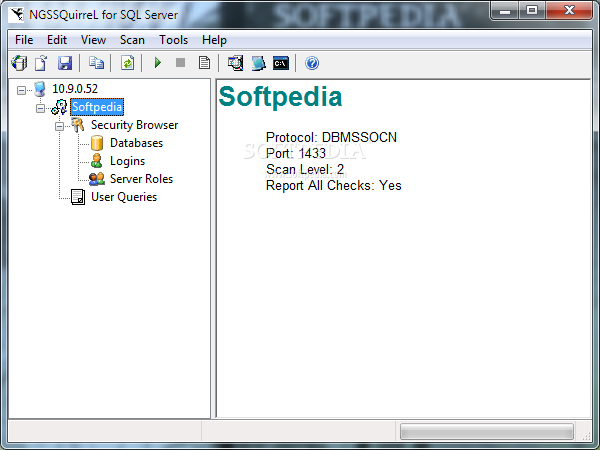This screenshot has height=450, width=600.
Task: Stop scan with the gray square icon
Action: (181, 63)
